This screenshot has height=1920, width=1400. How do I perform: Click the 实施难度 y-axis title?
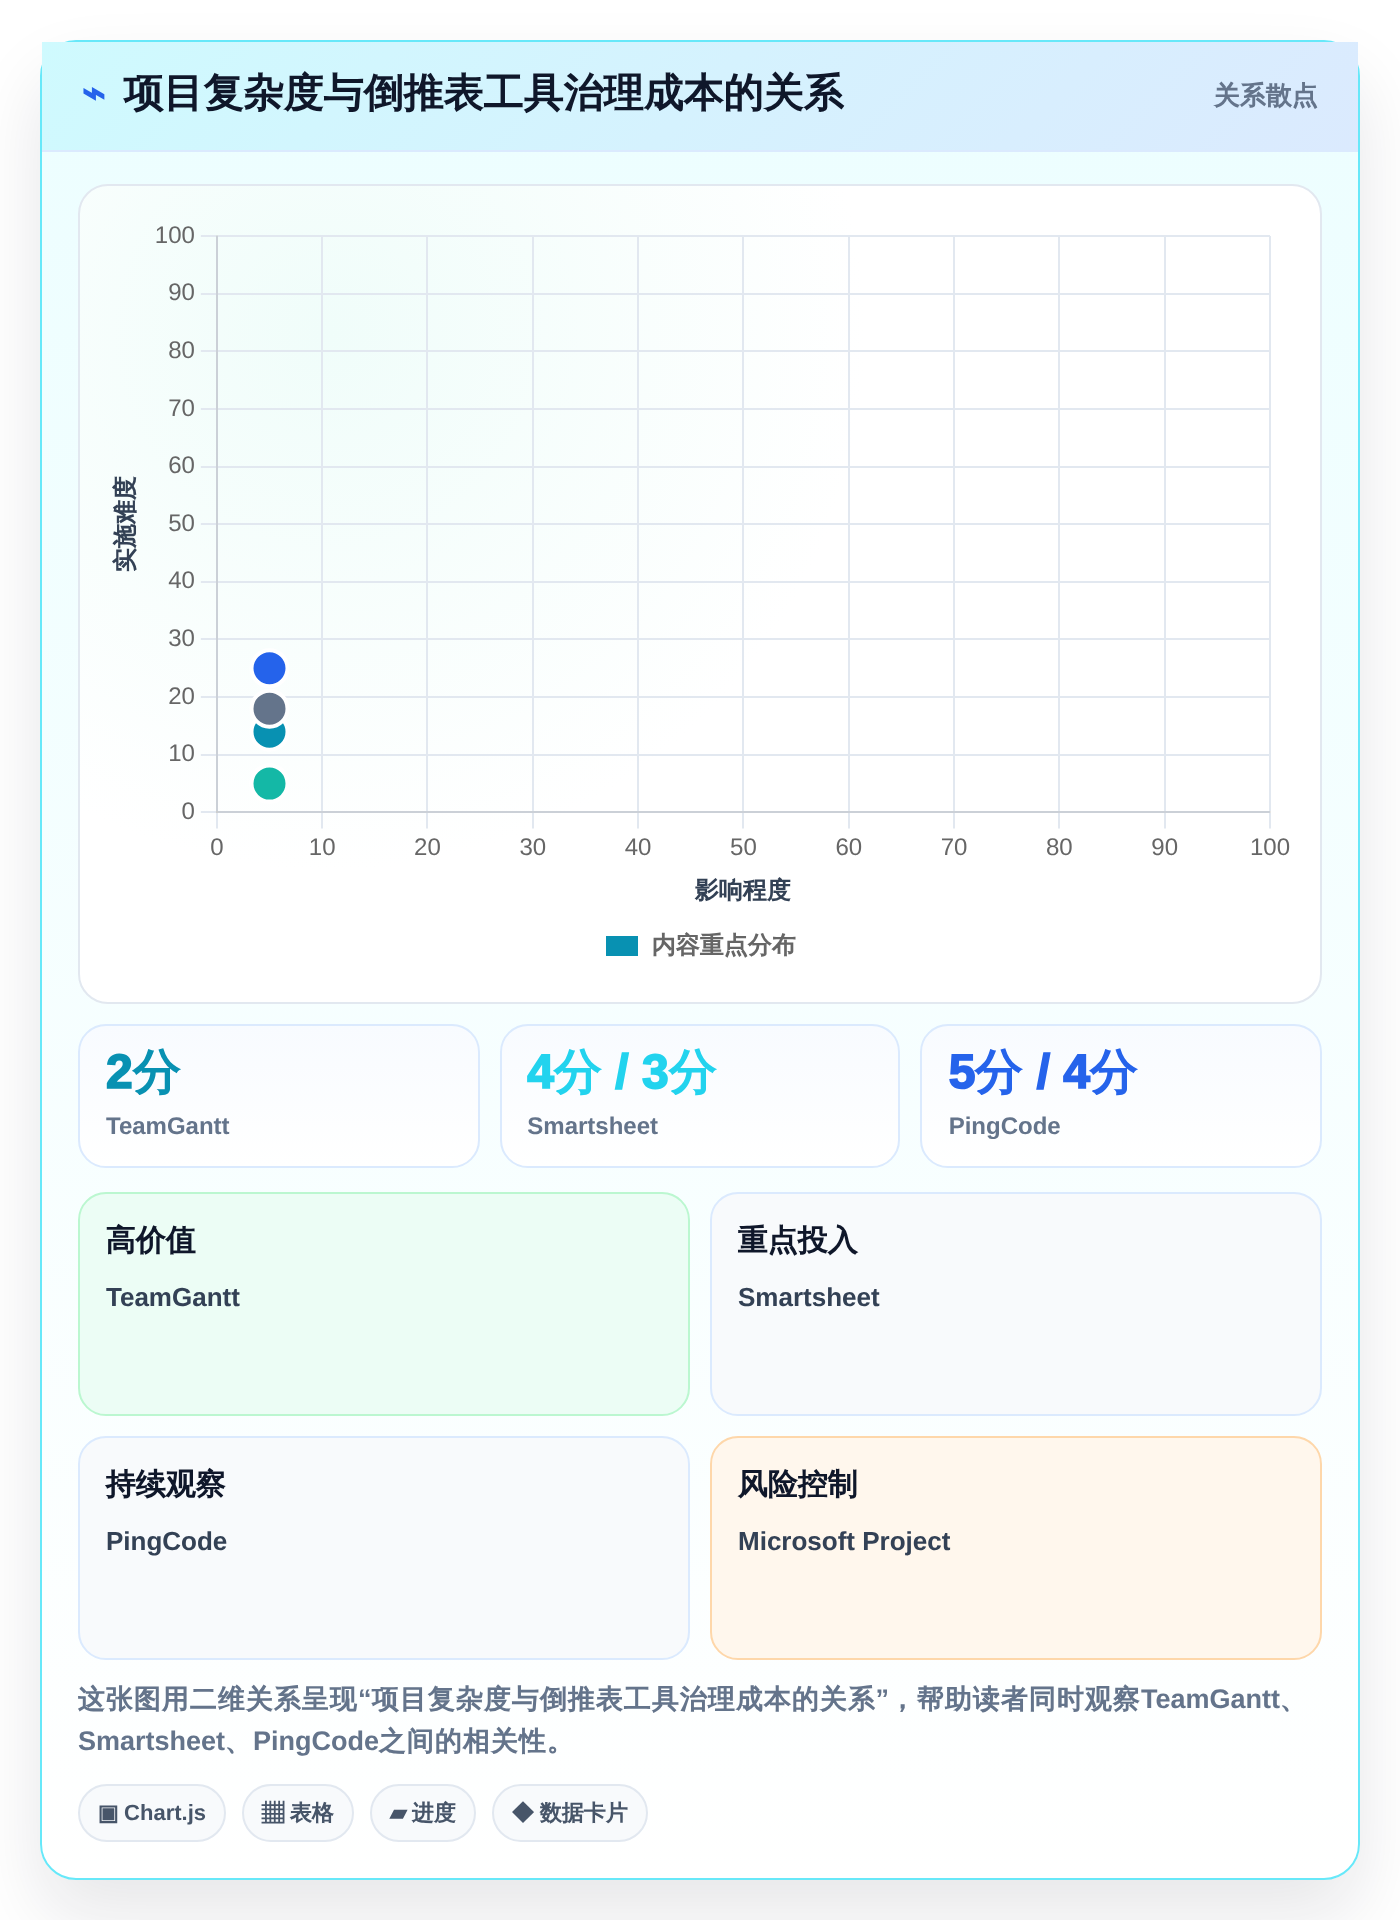(x=125, y=524)
